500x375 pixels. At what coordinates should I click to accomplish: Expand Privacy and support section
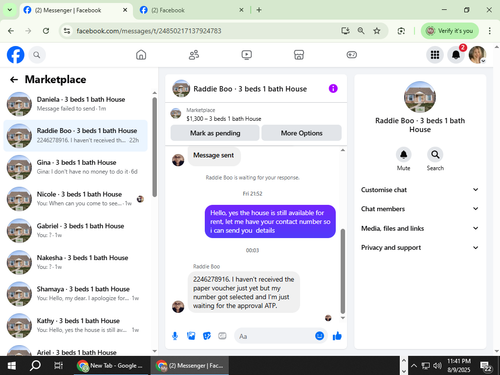(x=420, y=248)
